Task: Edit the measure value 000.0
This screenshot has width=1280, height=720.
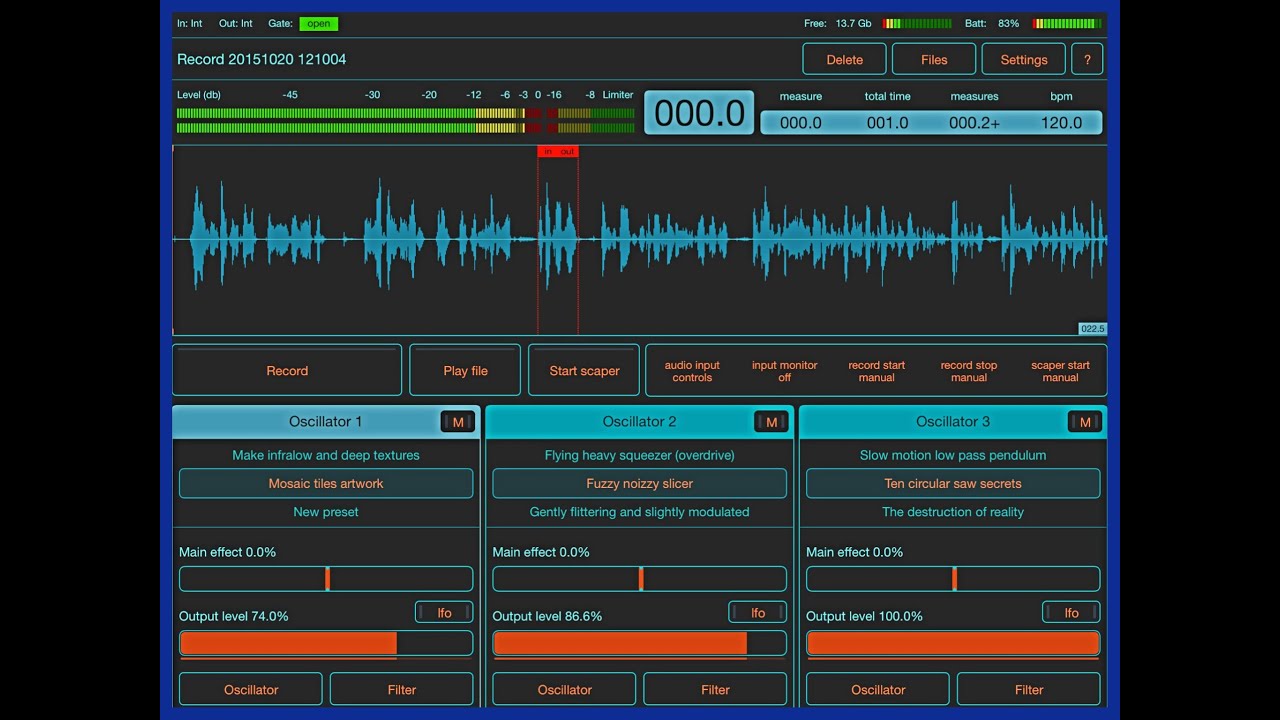Action: coord(800,123)
